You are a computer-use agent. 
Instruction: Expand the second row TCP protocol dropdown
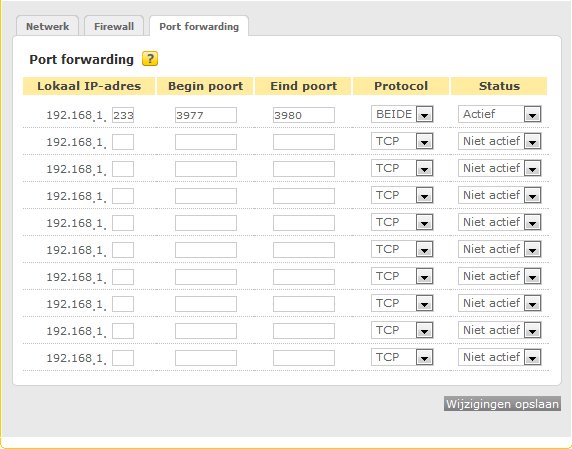[x=402, y=141]
